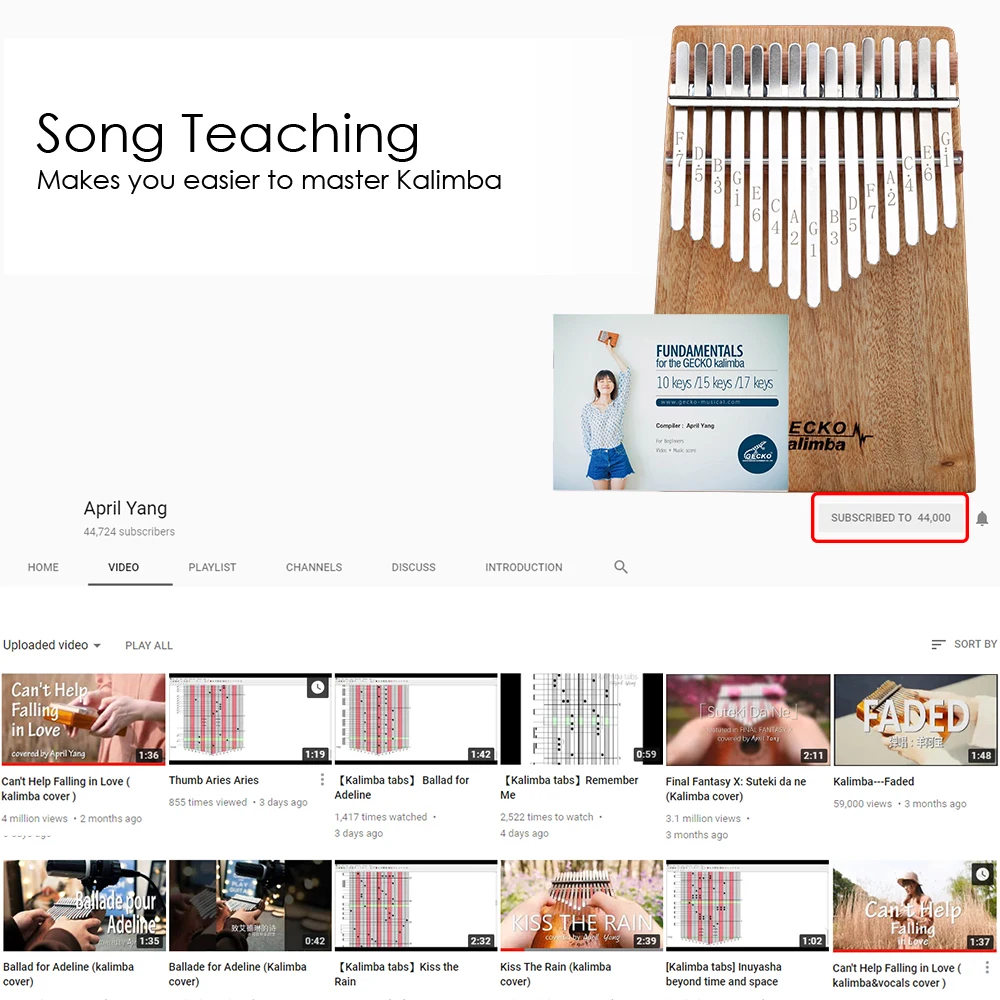Image resolution: width=1000 pixels, height=1000 pixels.
Task: Open the channel search magnifier icon
Action: [621, 567]
